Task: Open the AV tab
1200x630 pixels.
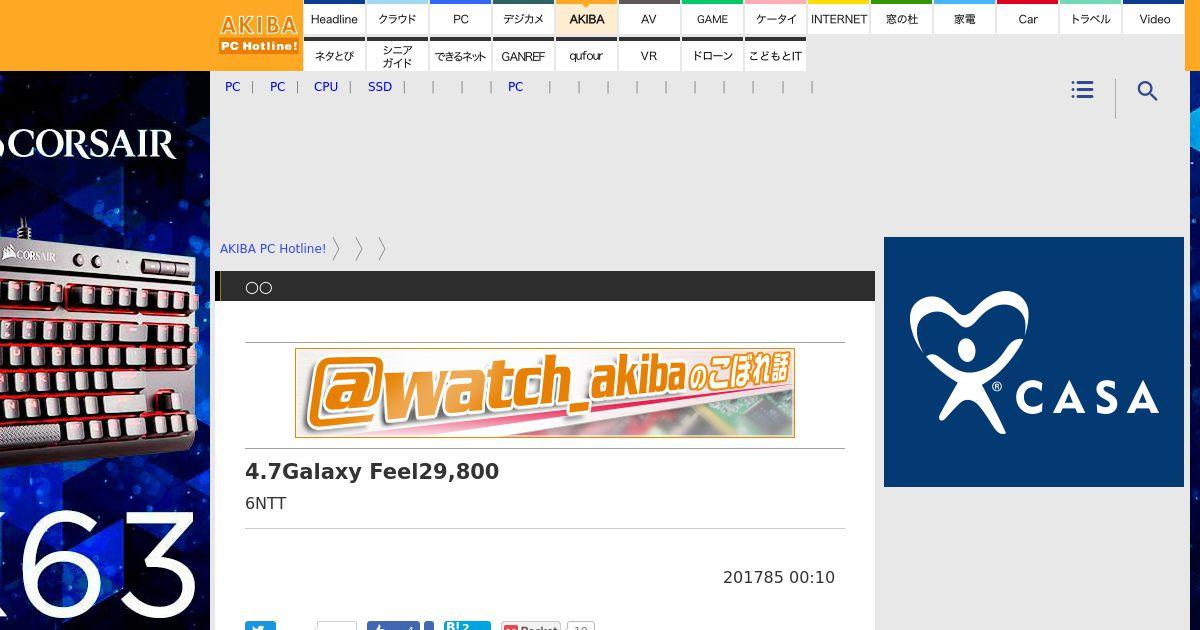Action: point(649,18)
